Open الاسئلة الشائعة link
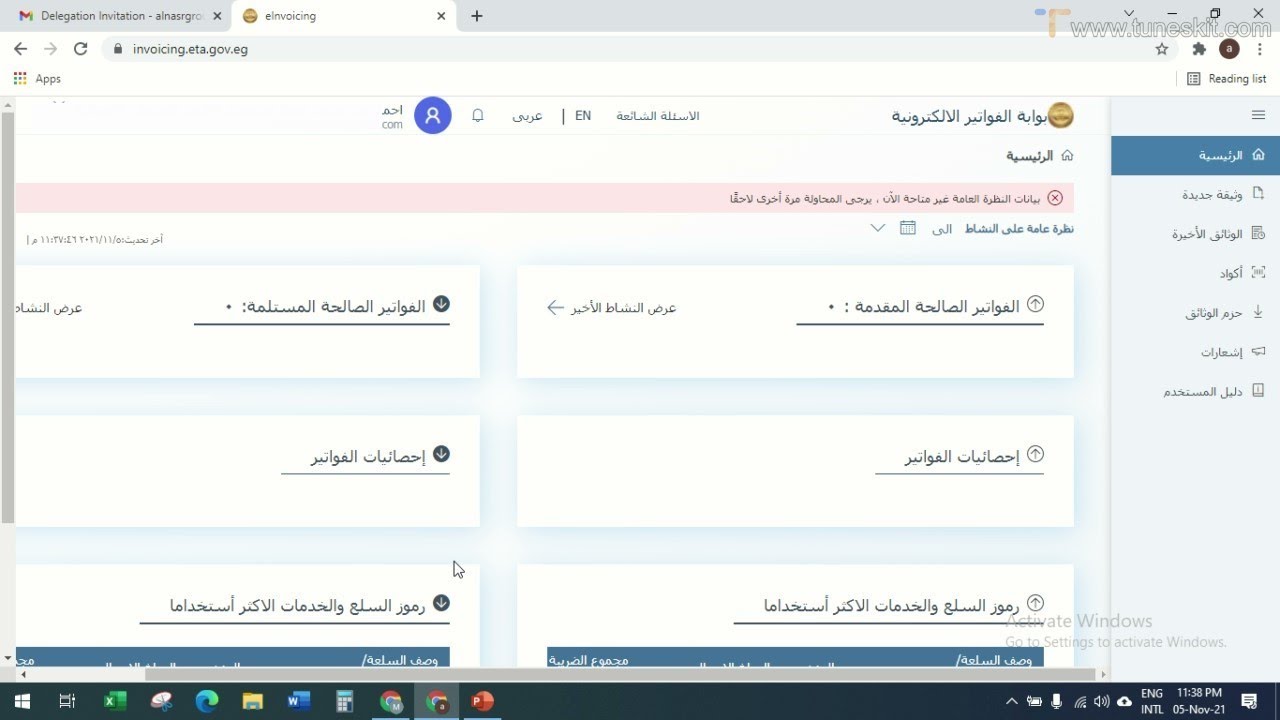Screen dimensions: 1280x720 [x=658, y=116]
